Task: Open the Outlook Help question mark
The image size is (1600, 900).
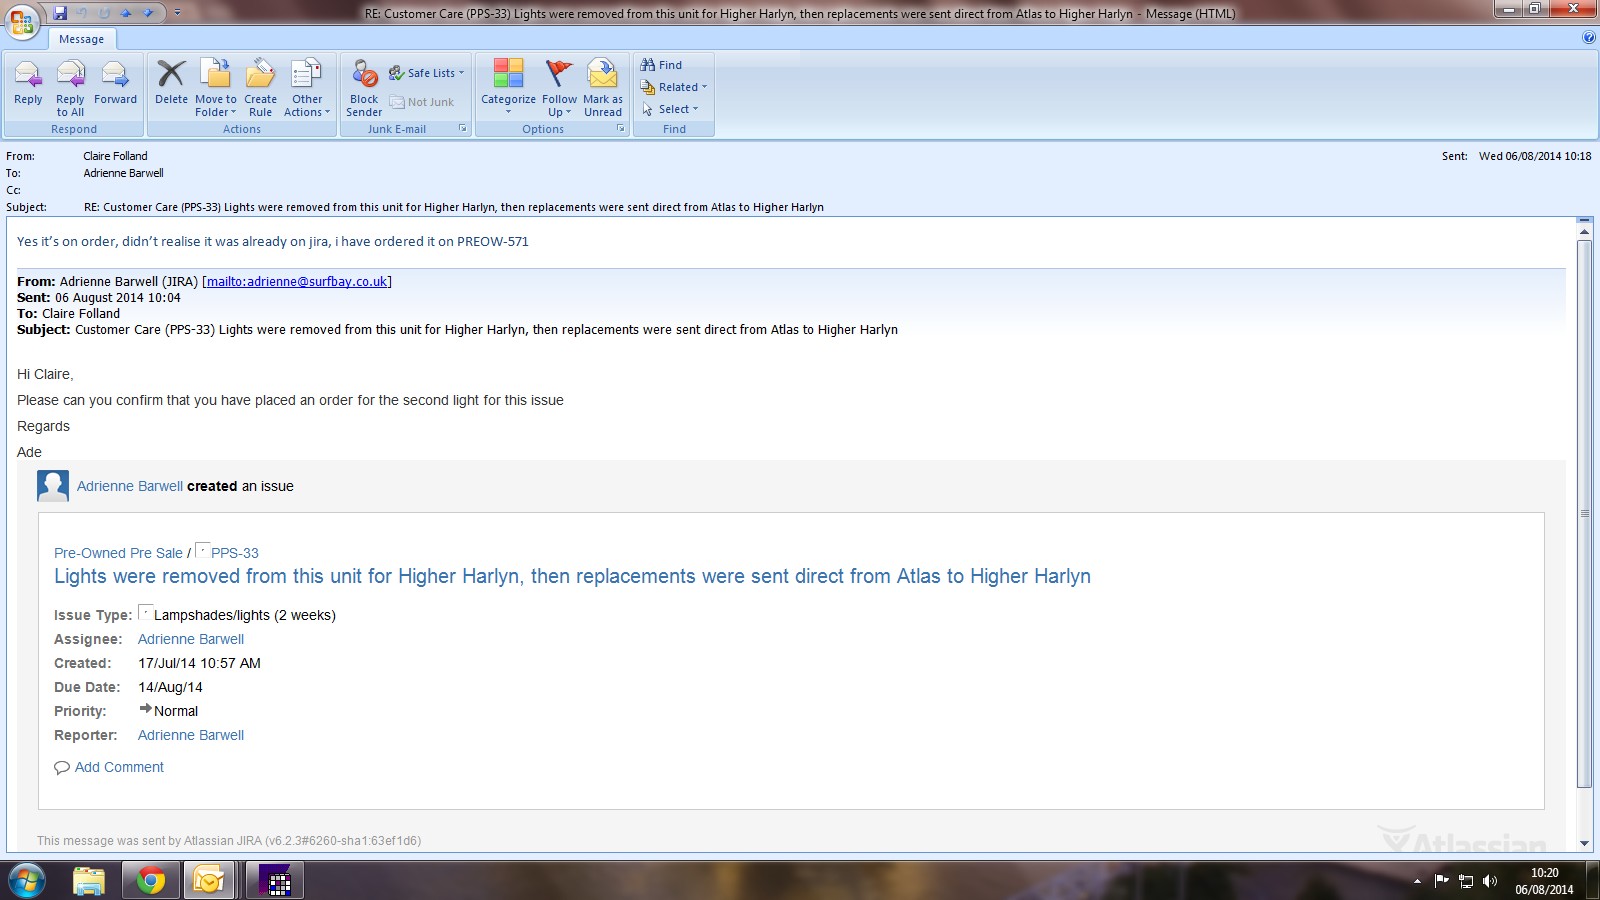Action: 1589,38
